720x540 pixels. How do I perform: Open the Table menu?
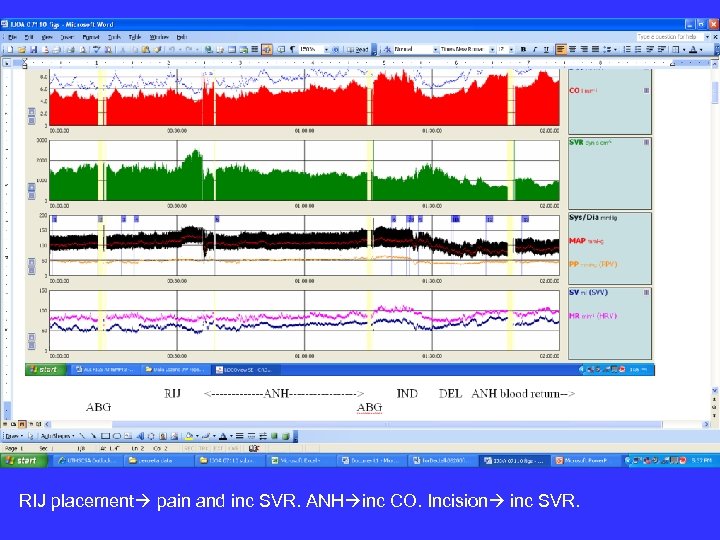[x=135, y=37]
